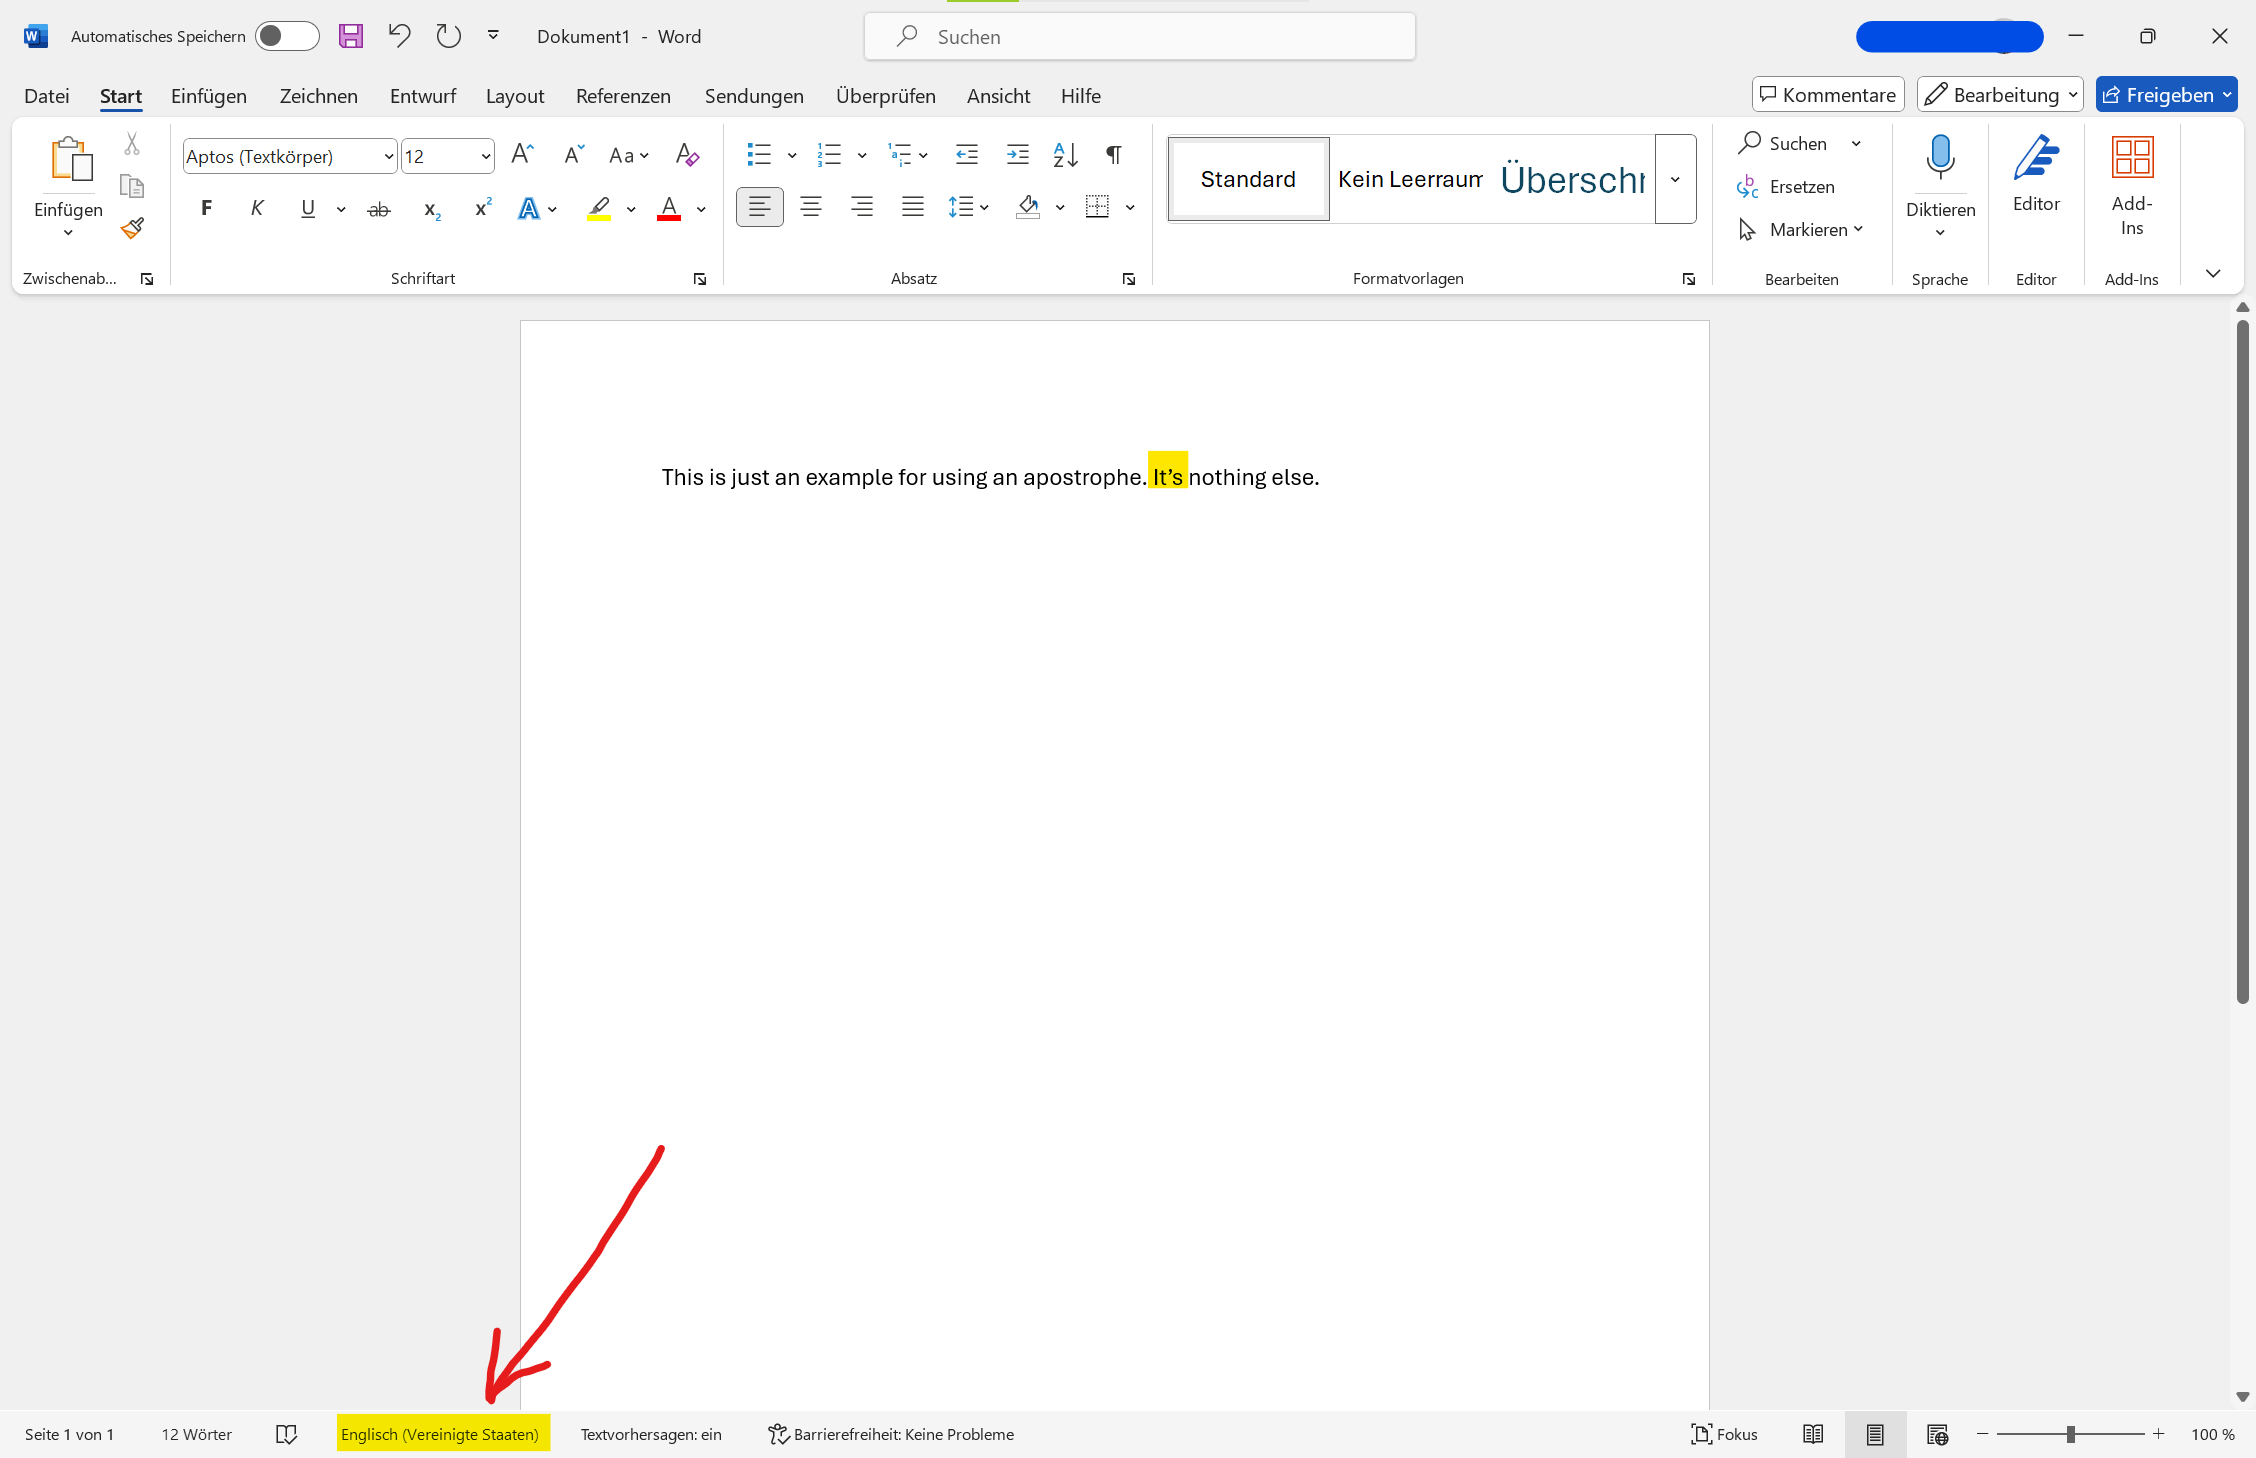This screenshot has height=1458, width=2256.
Task: Click the zoom slider handle
Action: [x=2070, y=1434]
